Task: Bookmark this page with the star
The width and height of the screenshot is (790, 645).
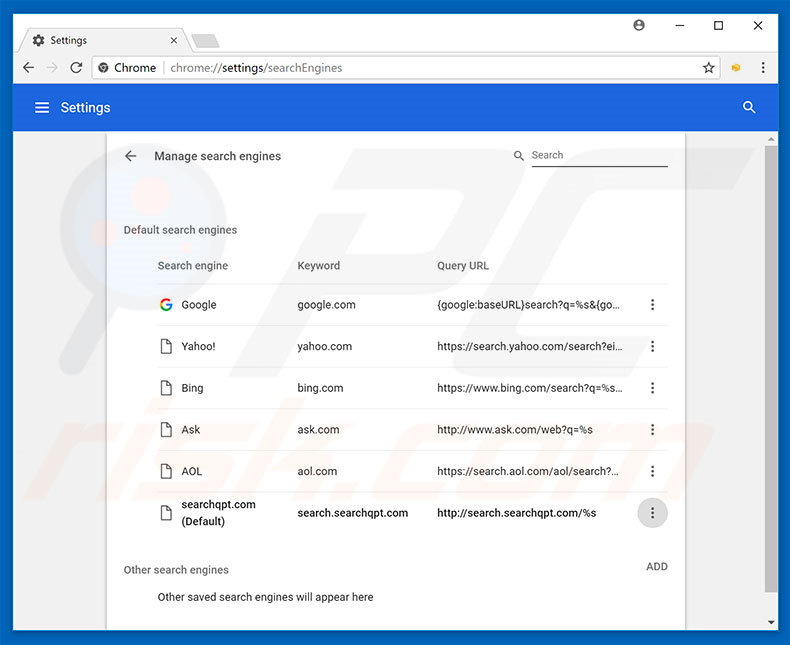Action: point(708,68)
